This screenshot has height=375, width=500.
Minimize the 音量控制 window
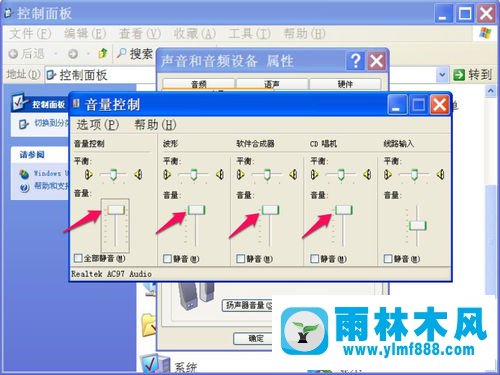click(397, 105)
